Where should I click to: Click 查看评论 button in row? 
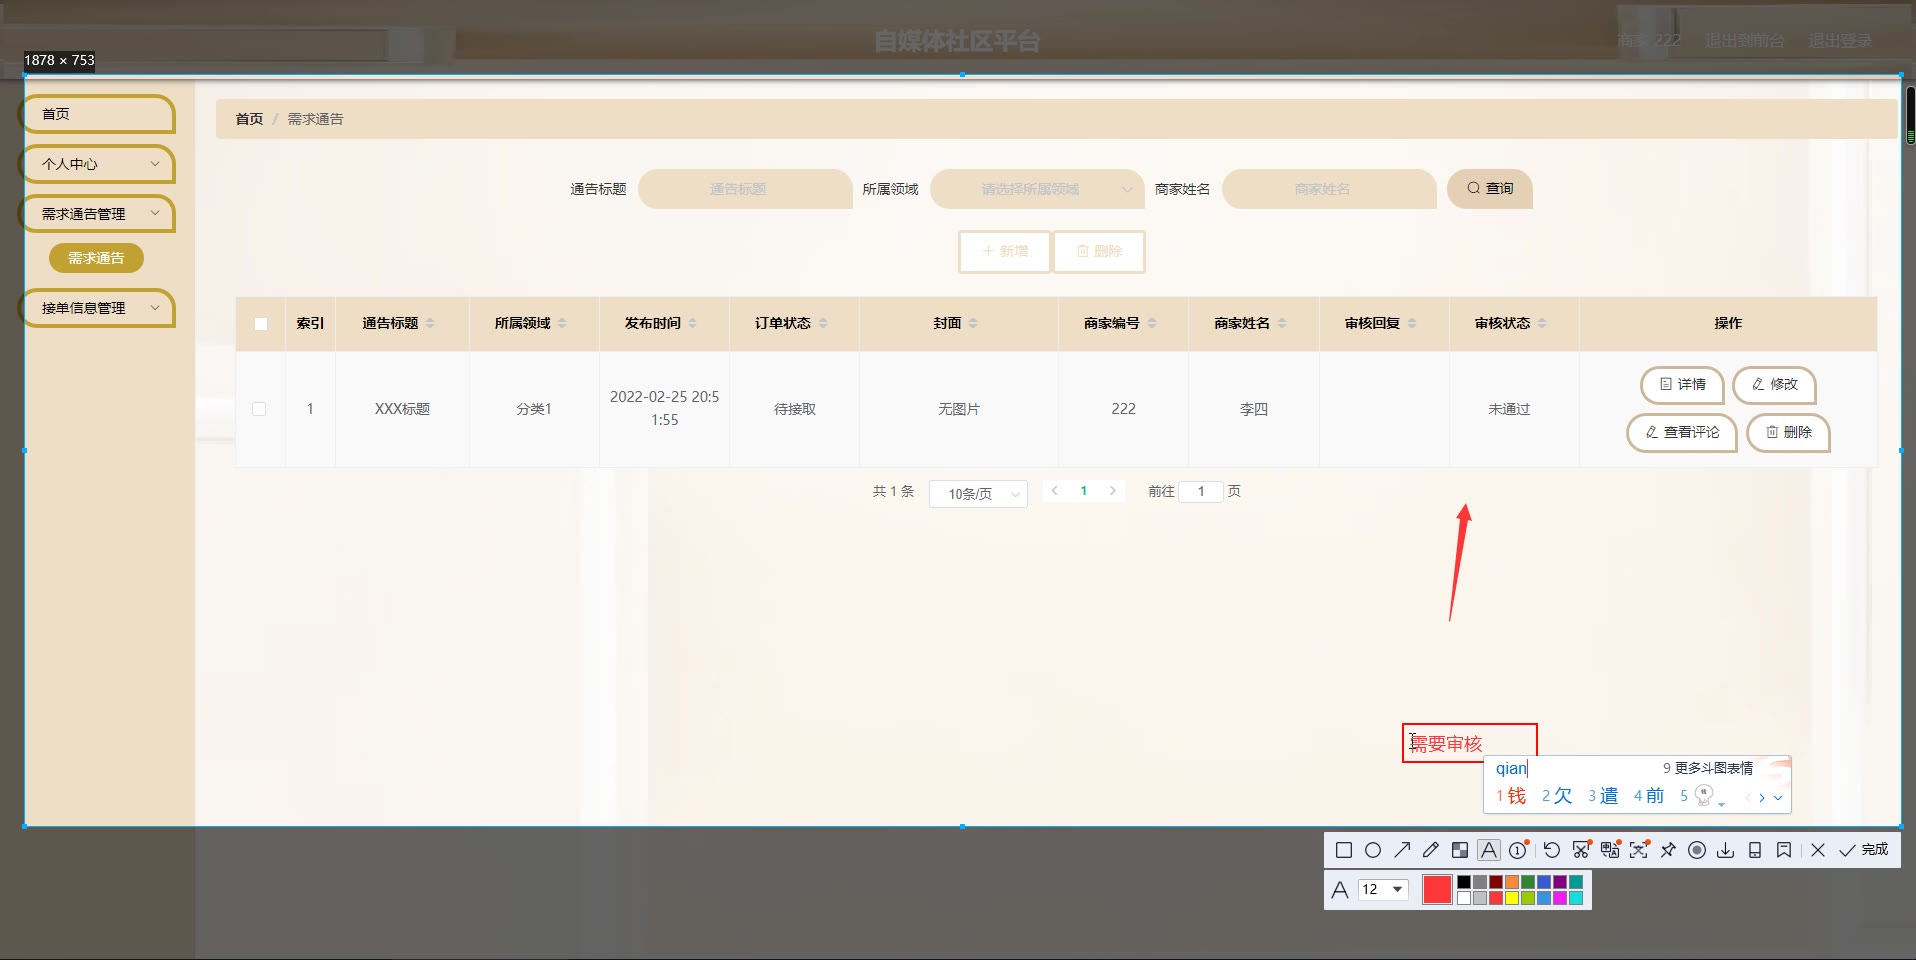[x=1682, y=432]
